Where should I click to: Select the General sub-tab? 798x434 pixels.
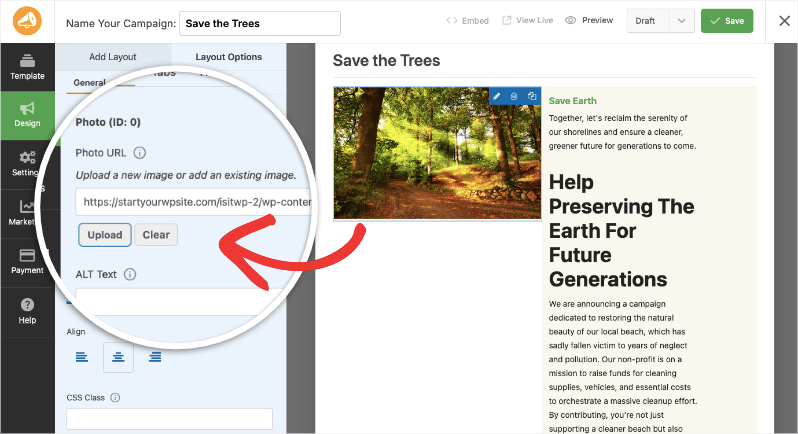[90, 82]
